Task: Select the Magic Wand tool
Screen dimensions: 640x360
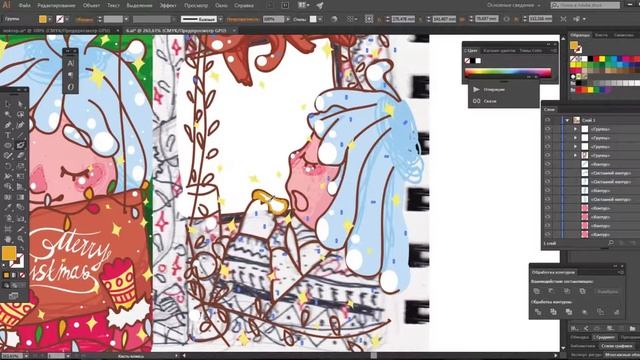Action: coord(8,114)
